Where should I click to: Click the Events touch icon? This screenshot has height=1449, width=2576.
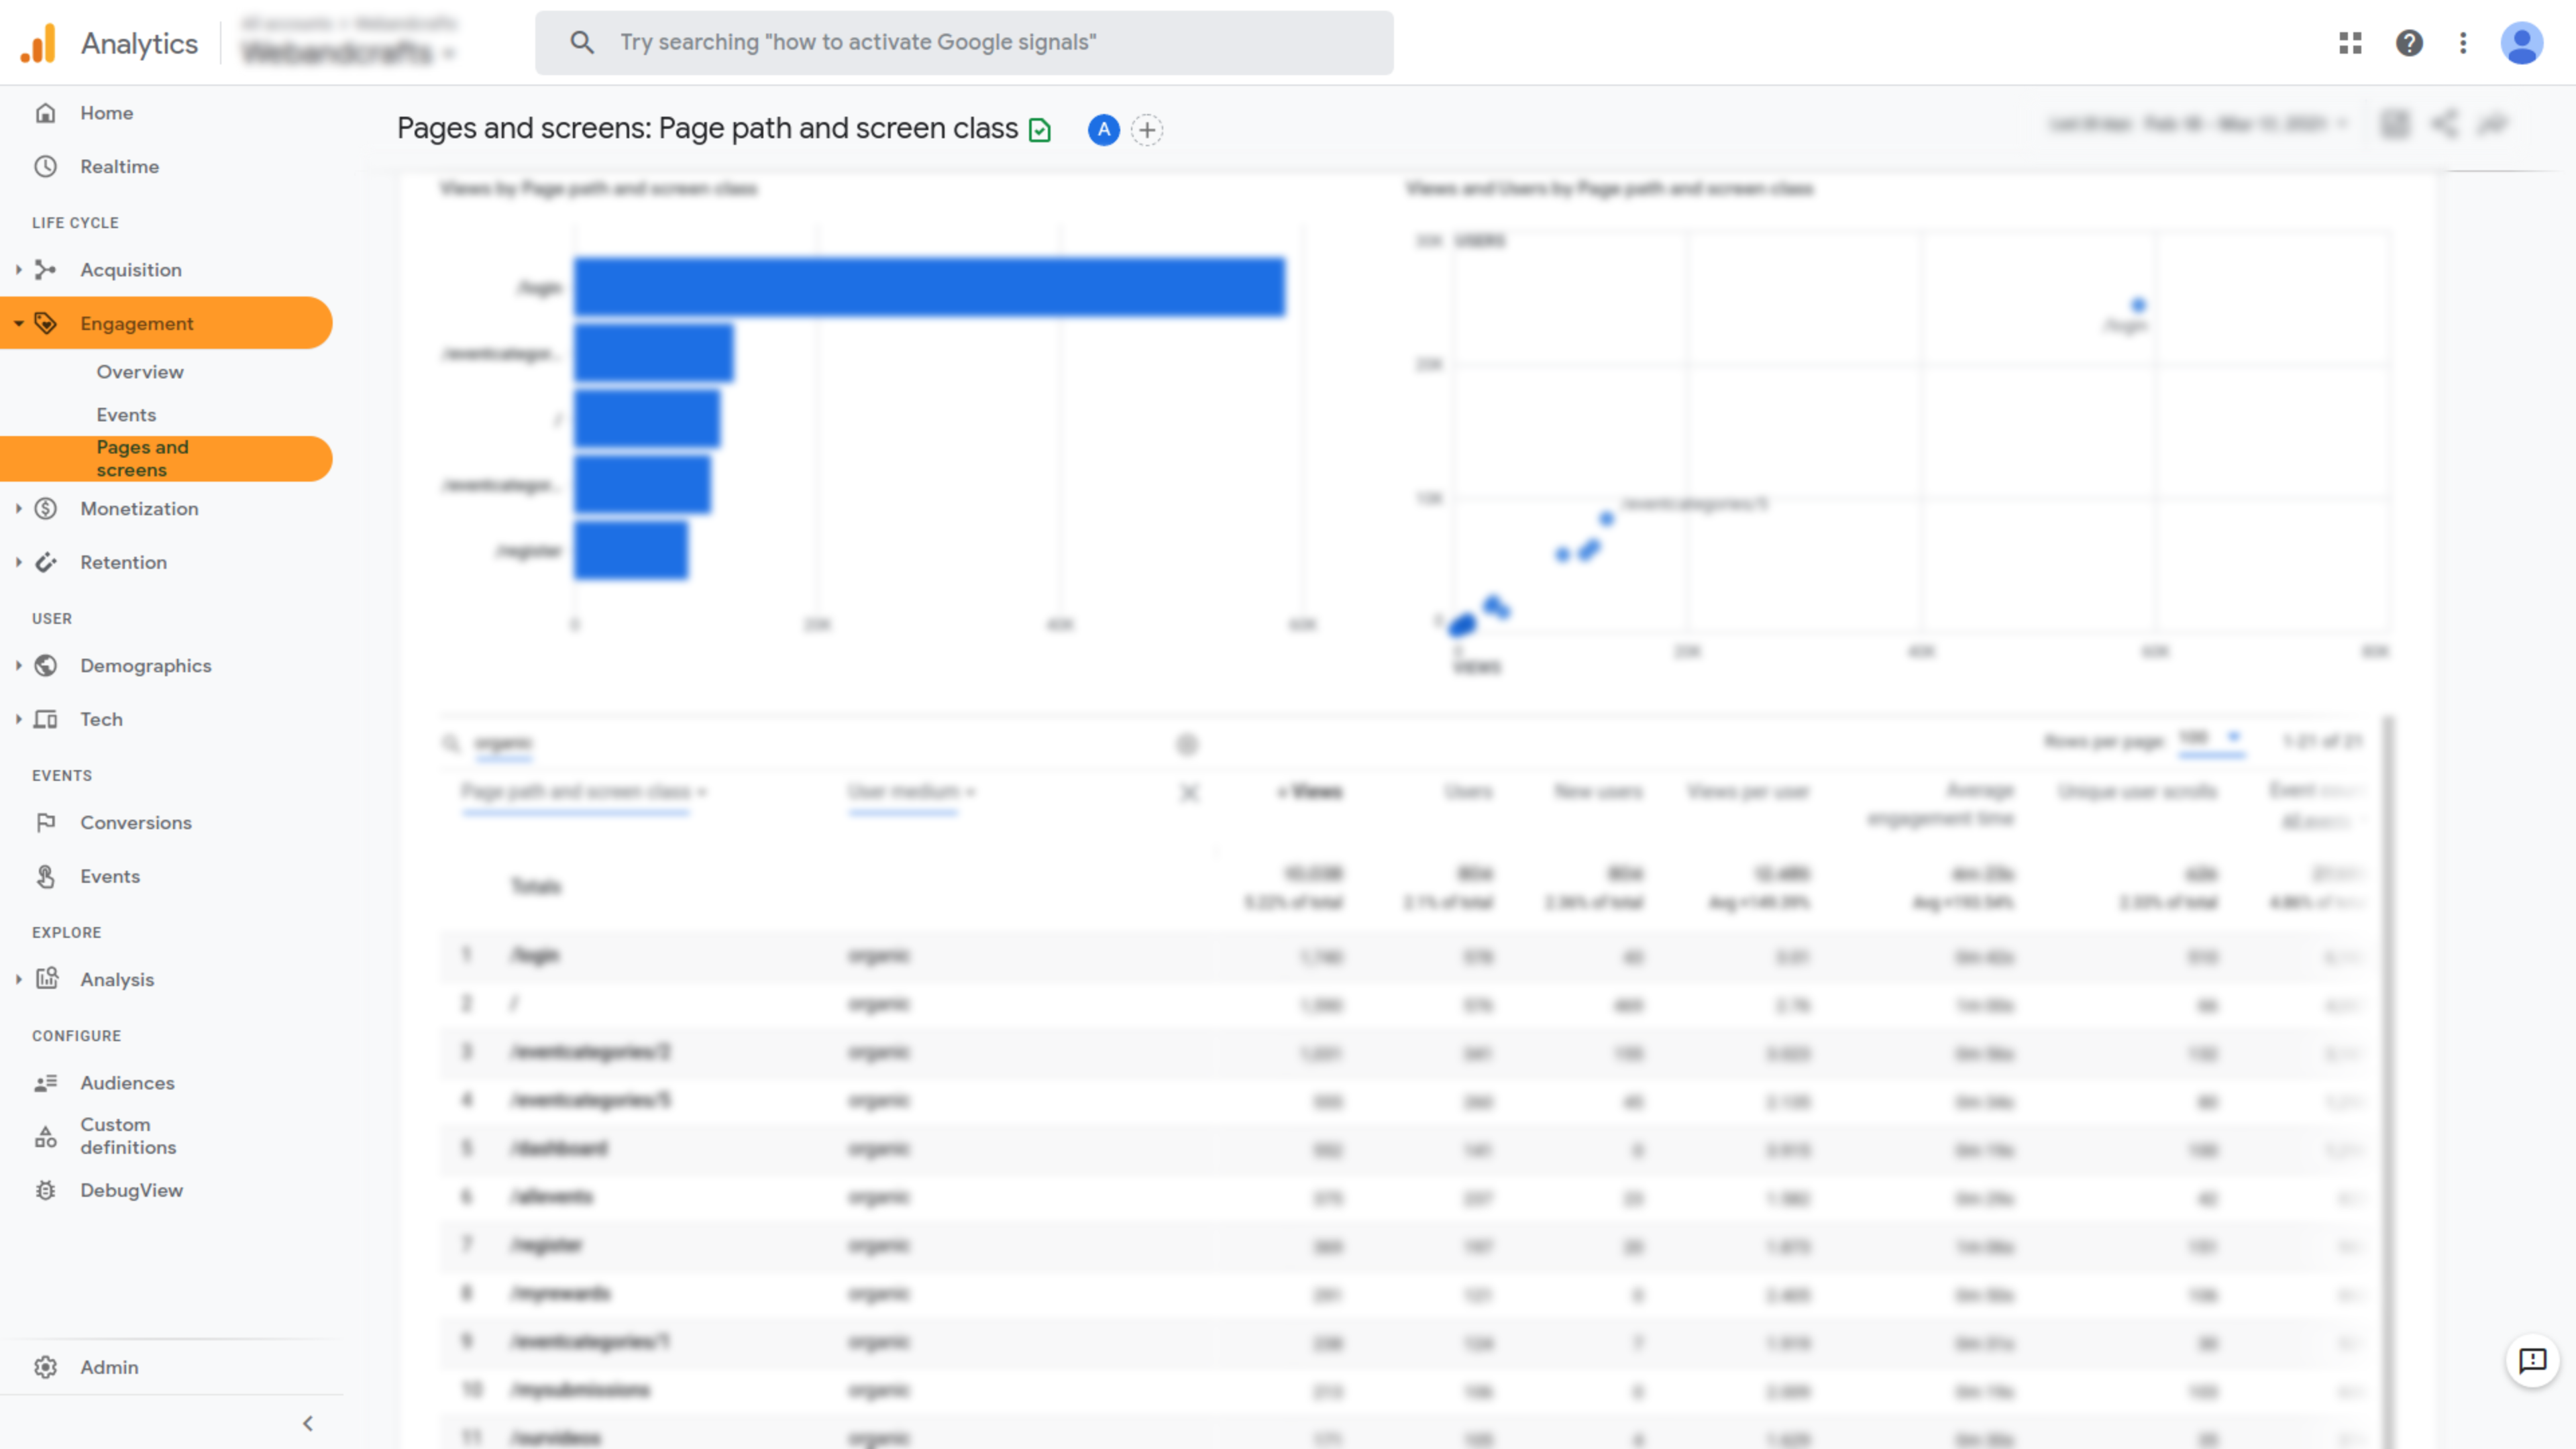pyautogui.click(x=45, y=876)
